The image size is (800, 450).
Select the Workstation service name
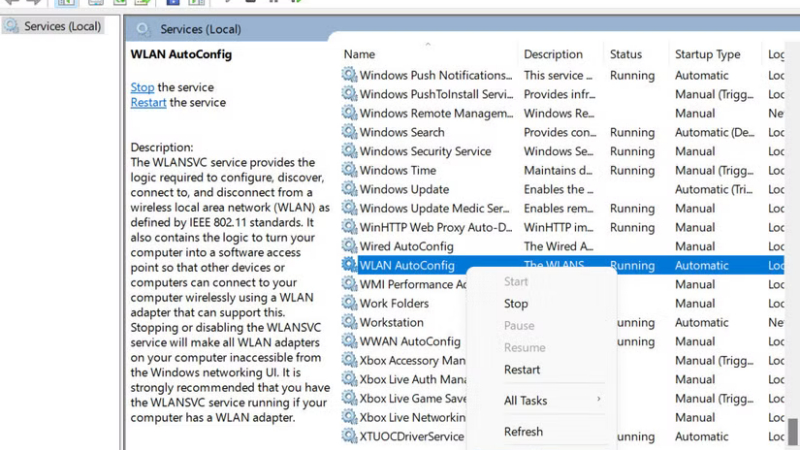click(391, 322)
